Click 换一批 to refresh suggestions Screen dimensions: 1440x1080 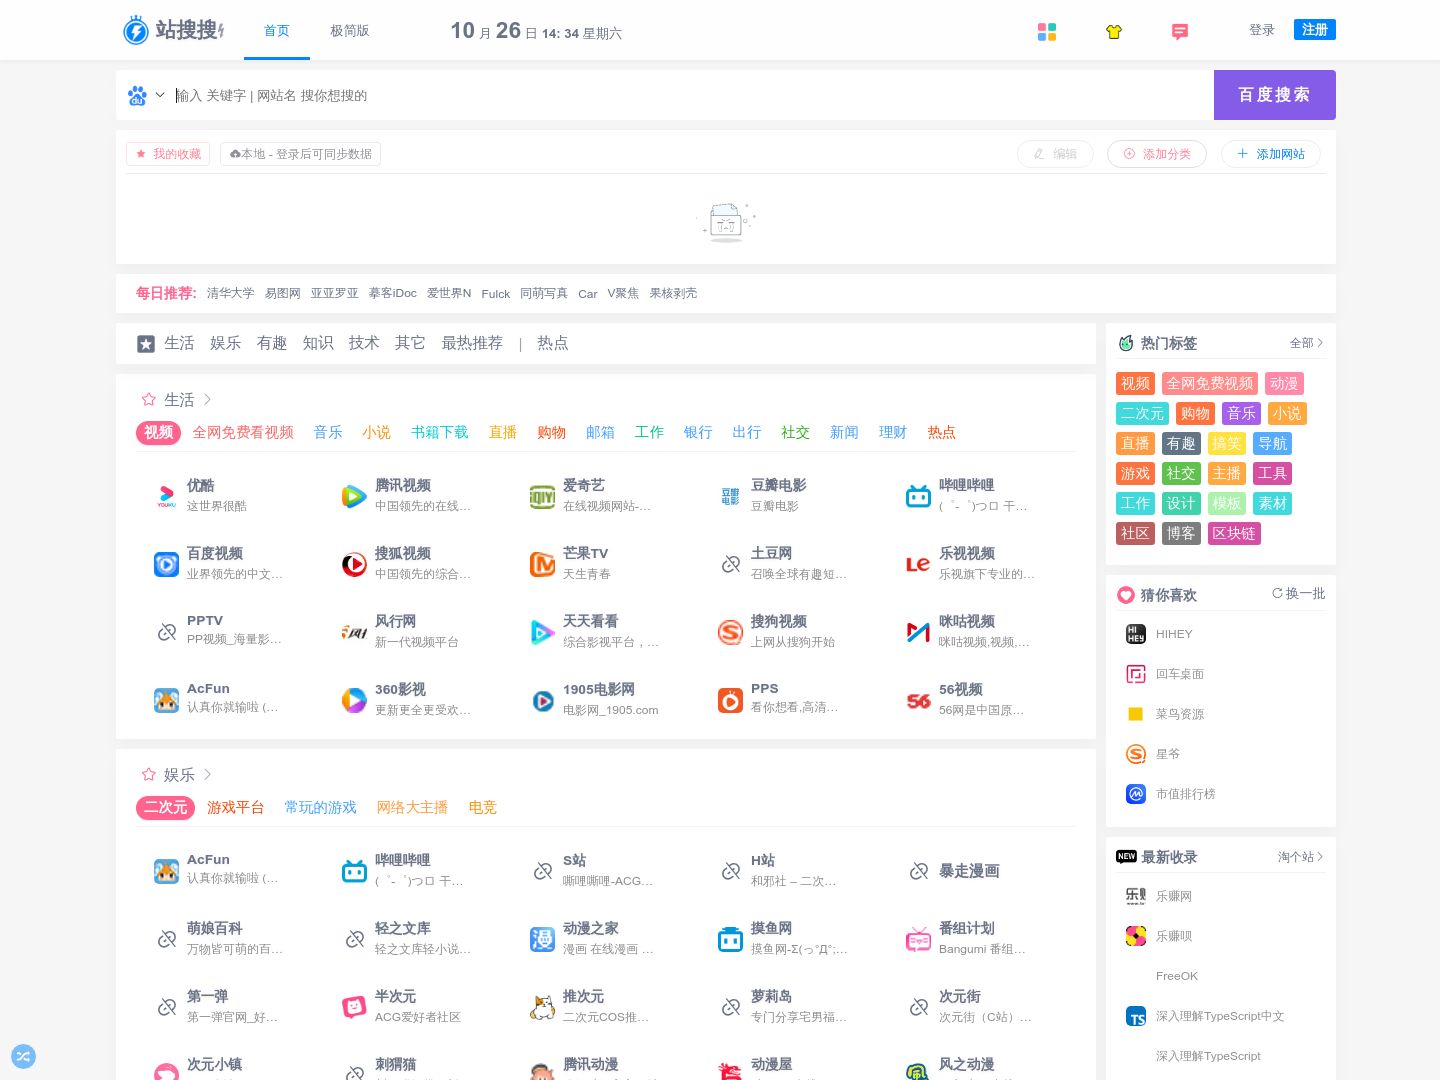(1299, 594)
